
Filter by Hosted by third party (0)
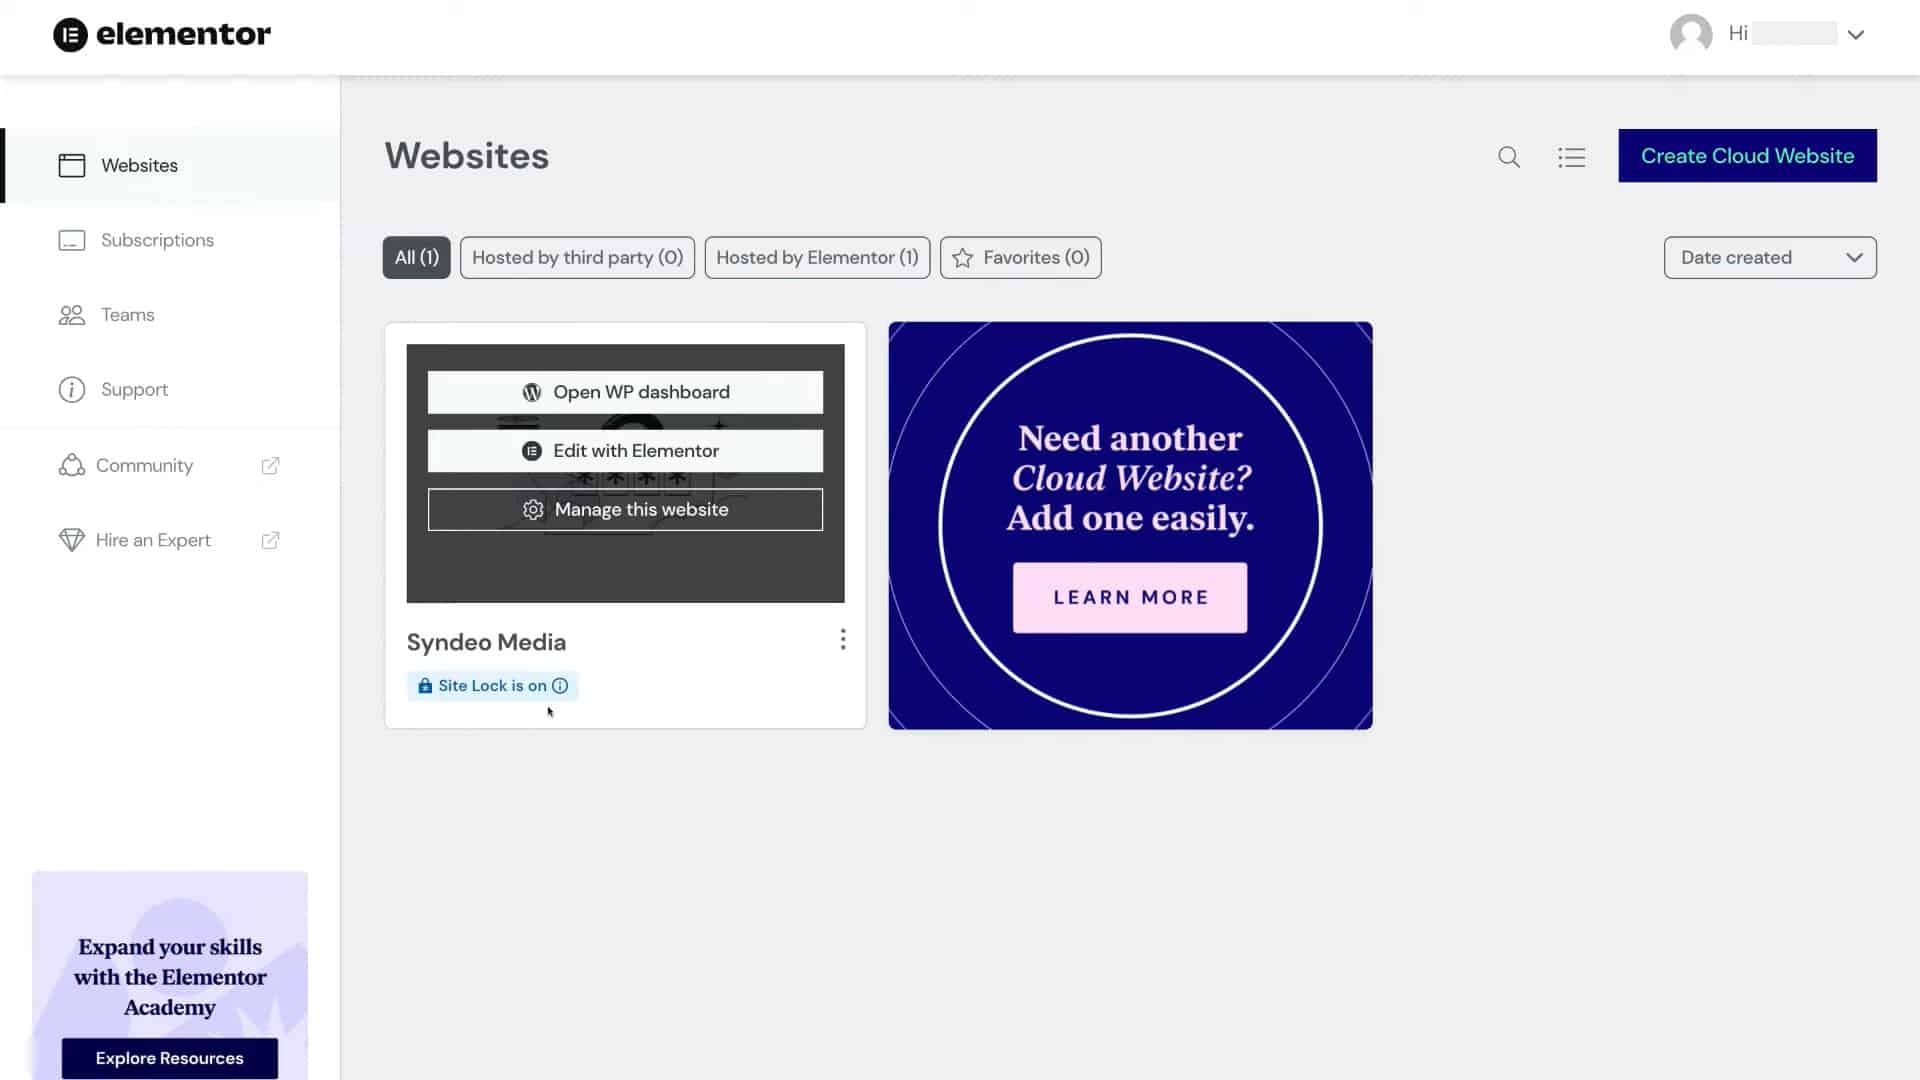[x=577, y=258]
